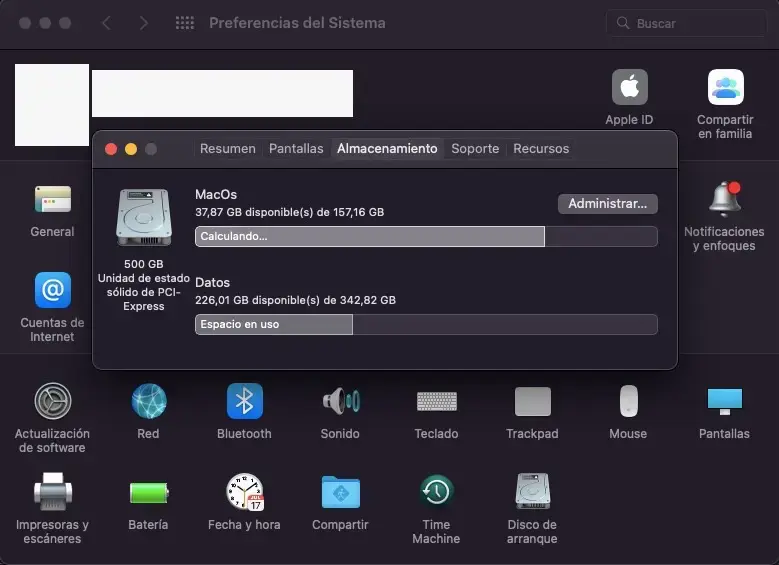Open Bluetooth preferences
Viewport: 779px width, 565px height.
pos(244,401)
